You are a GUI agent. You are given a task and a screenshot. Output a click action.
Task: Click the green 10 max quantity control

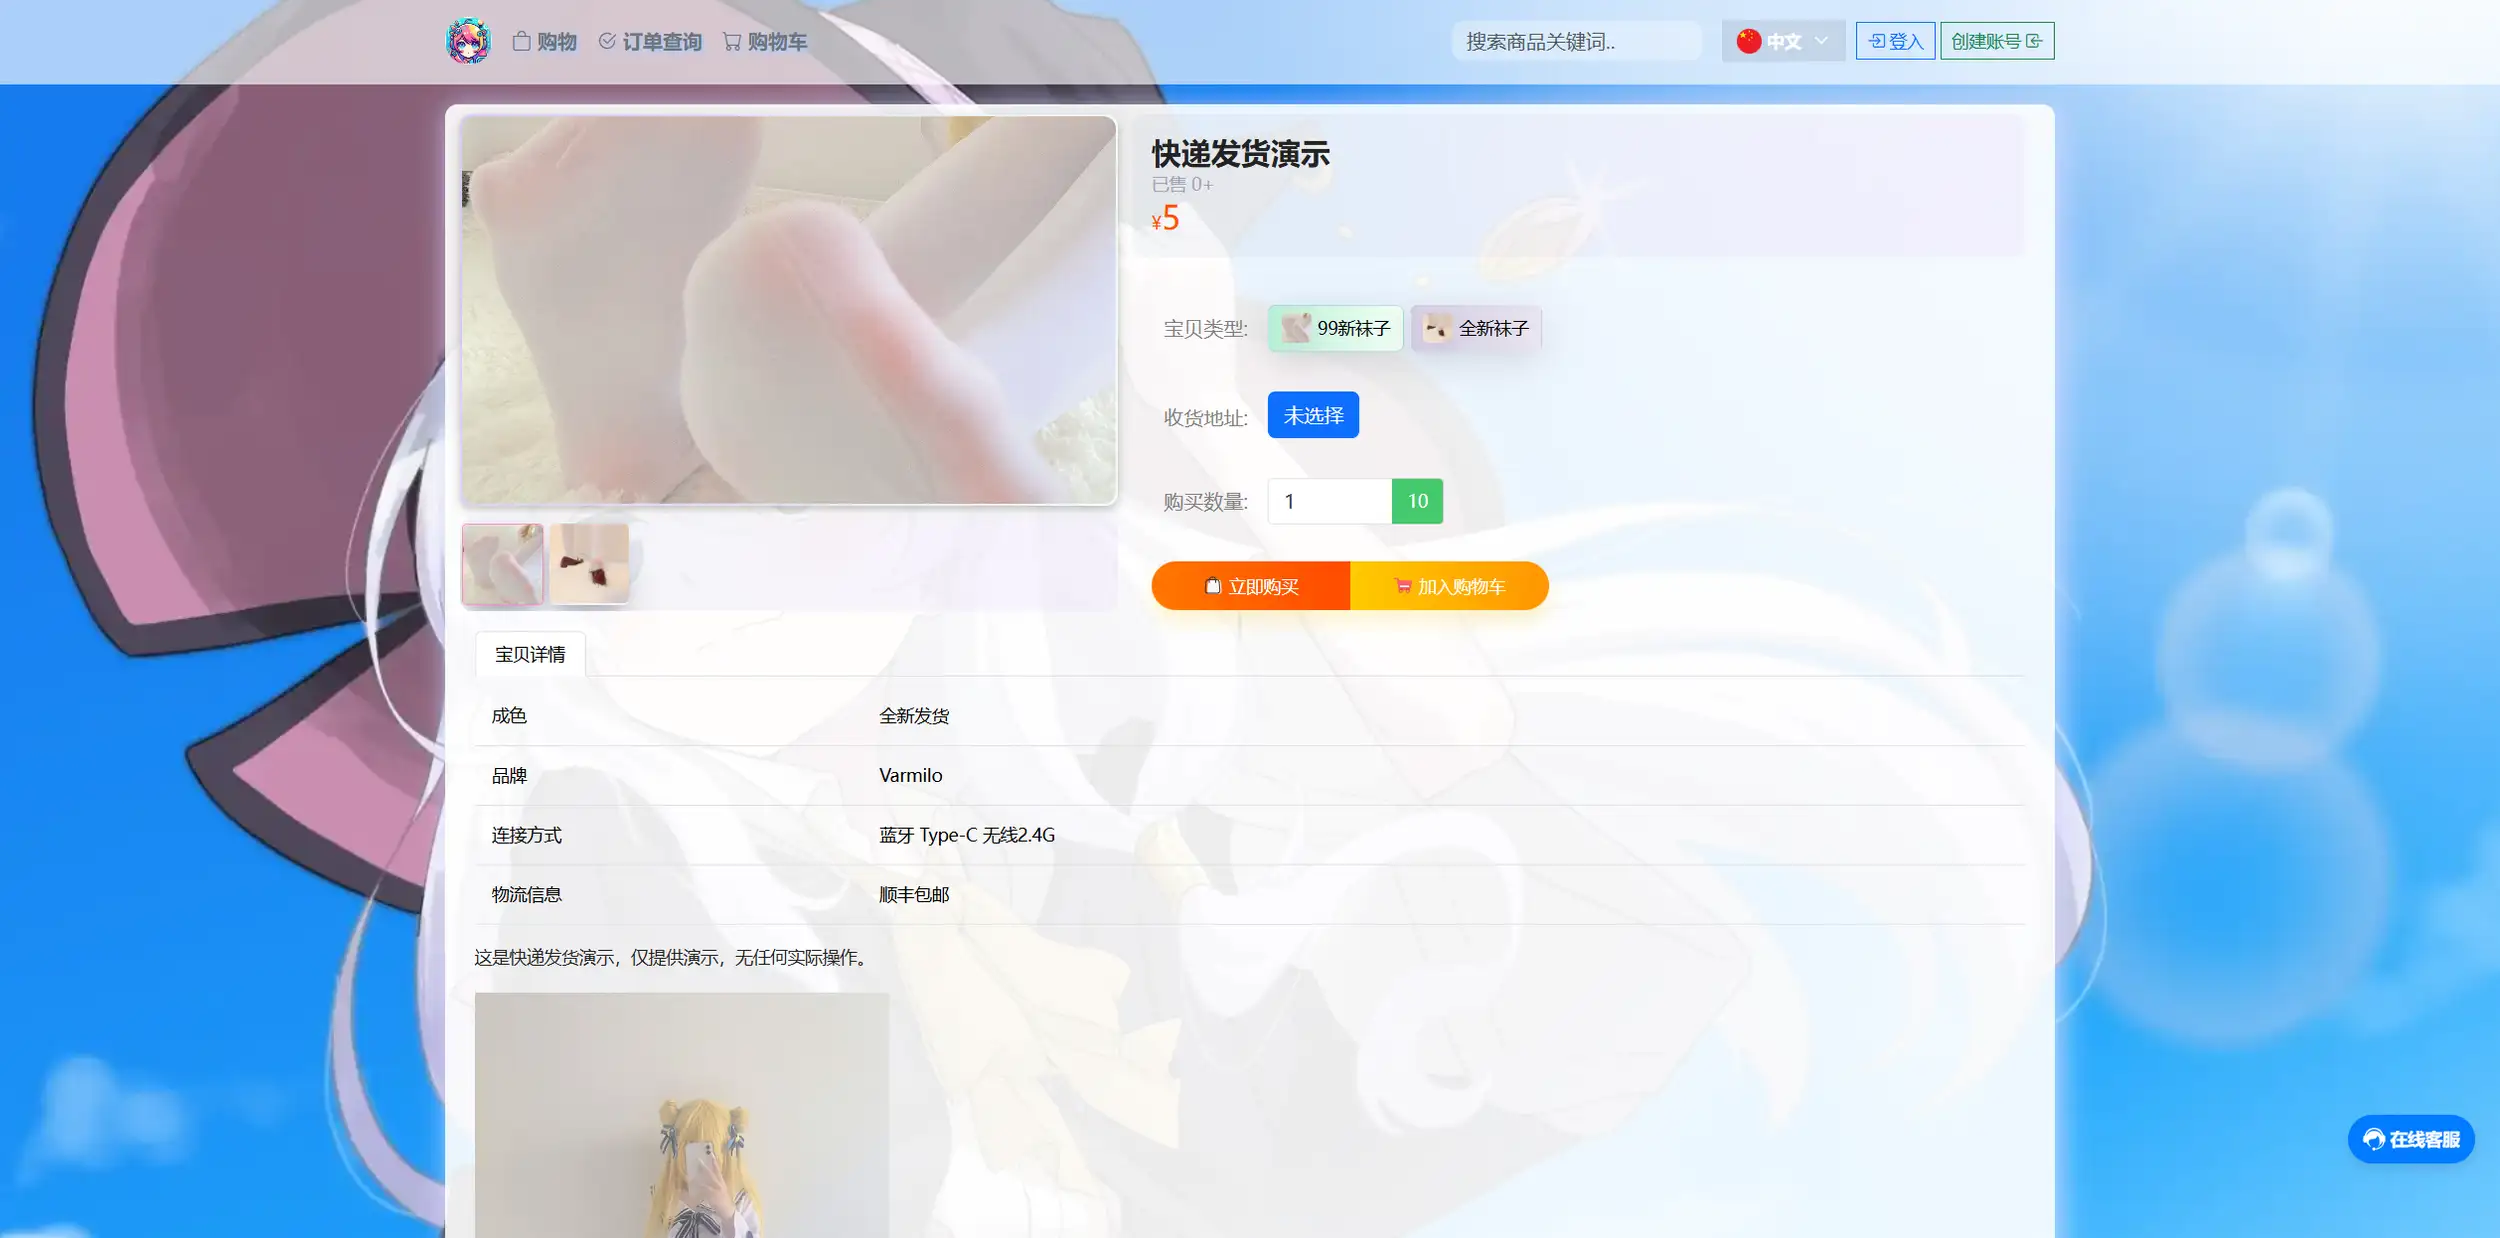point(1416,501)
